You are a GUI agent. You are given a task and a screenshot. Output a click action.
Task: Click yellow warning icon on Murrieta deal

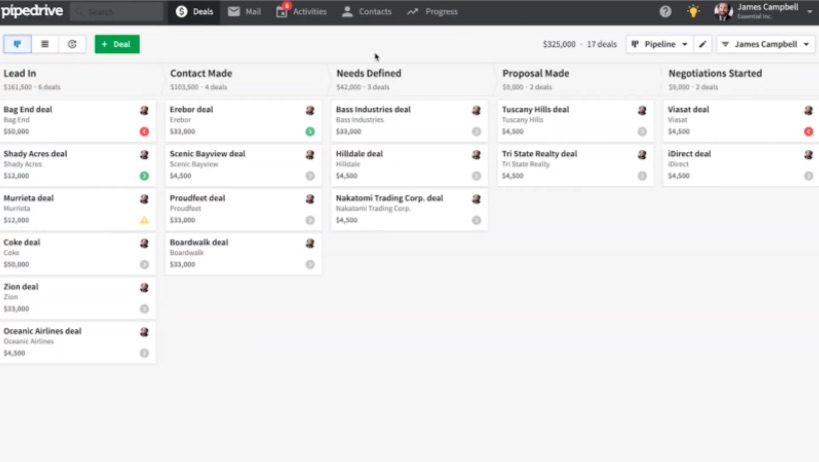pos(144,220)
